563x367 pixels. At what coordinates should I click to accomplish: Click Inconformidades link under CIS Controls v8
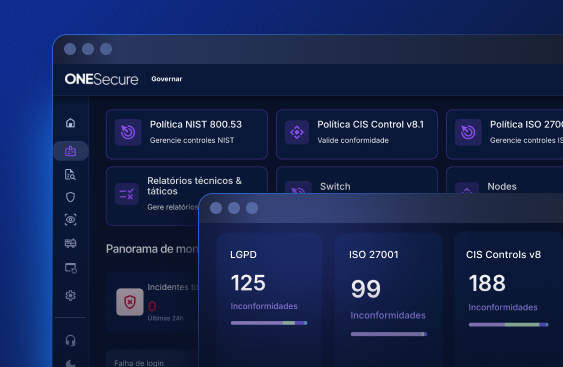503,307
